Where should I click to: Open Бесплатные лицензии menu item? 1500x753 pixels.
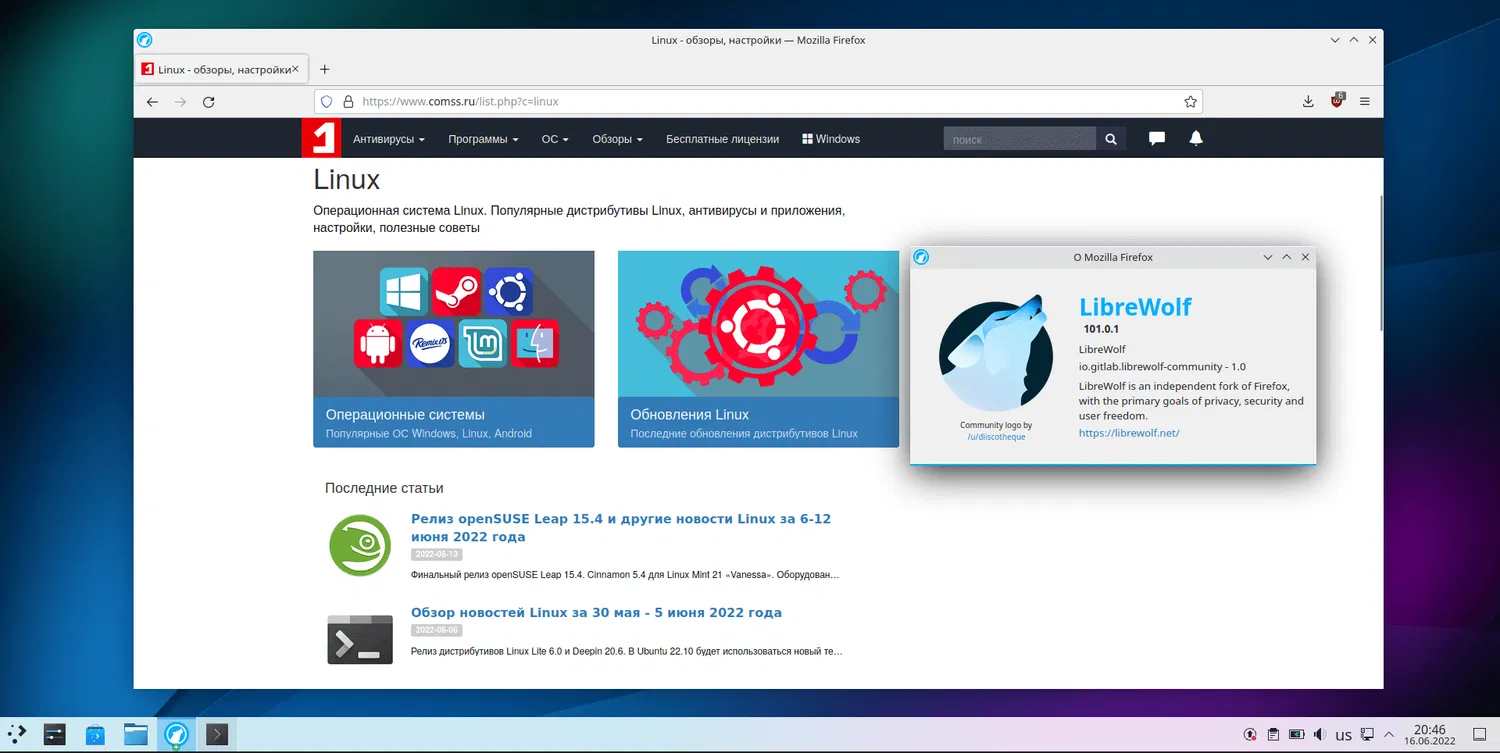coord(723,139)
